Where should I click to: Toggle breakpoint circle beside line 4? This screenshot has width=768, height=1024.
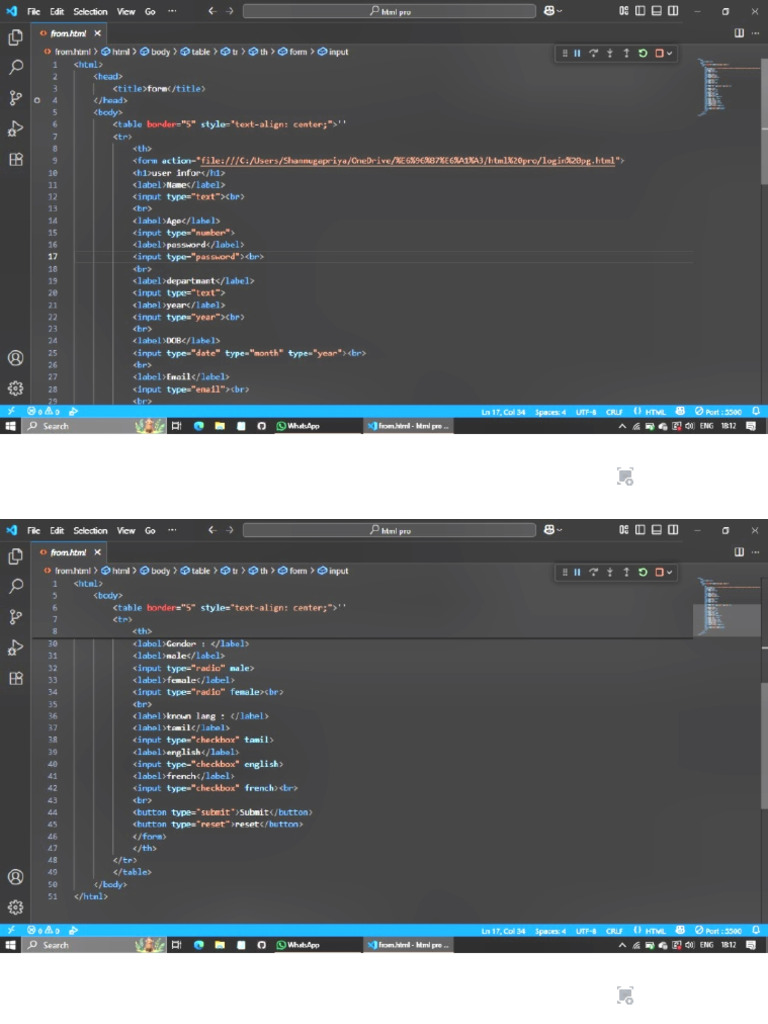click(x=37, y=101)
